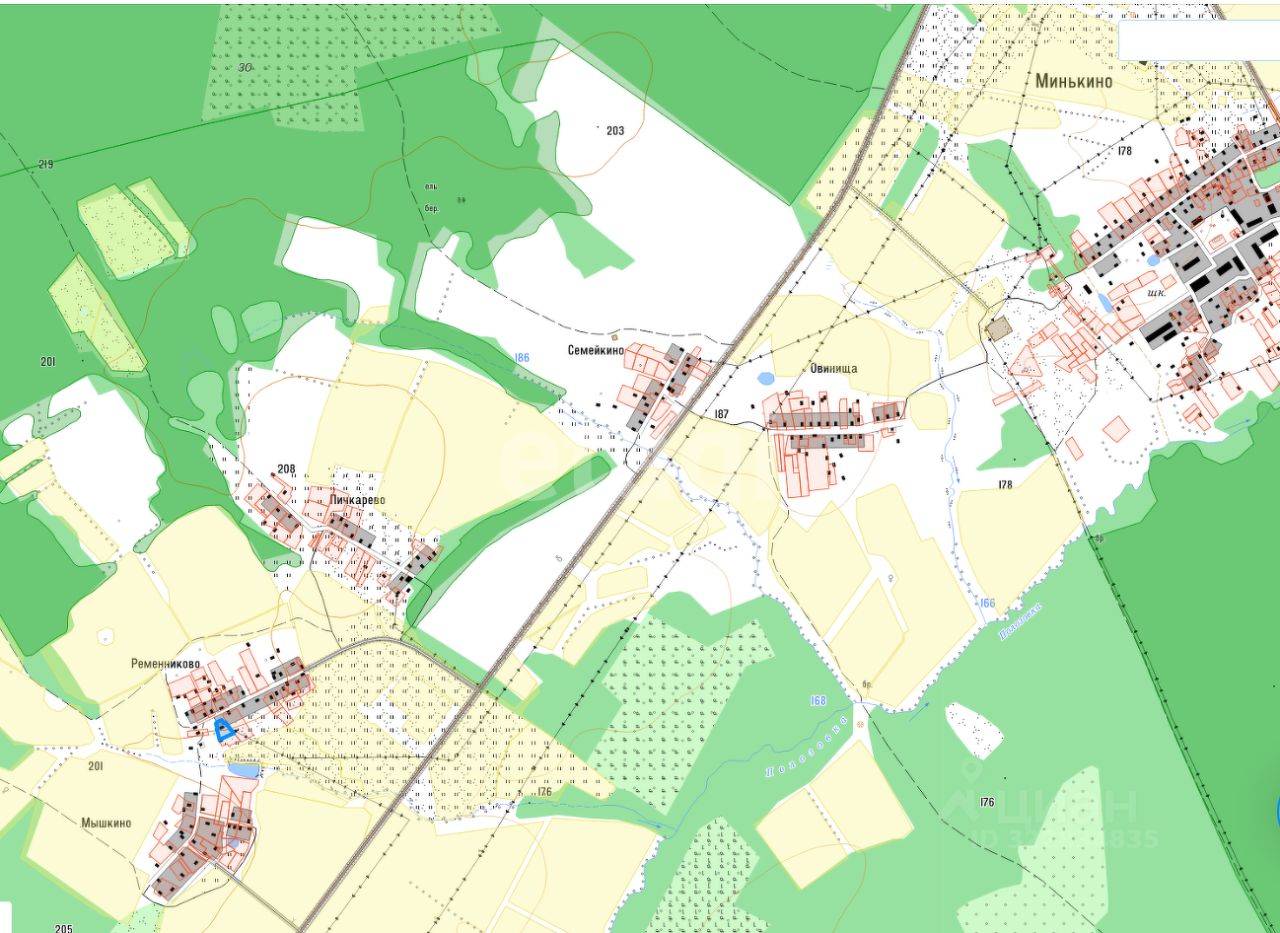Image resolution: width=1280 pixels, height=933 pixels.
Task: Select the elevation mark 208 above Пичкарево
Action: (x=287, y=468)
